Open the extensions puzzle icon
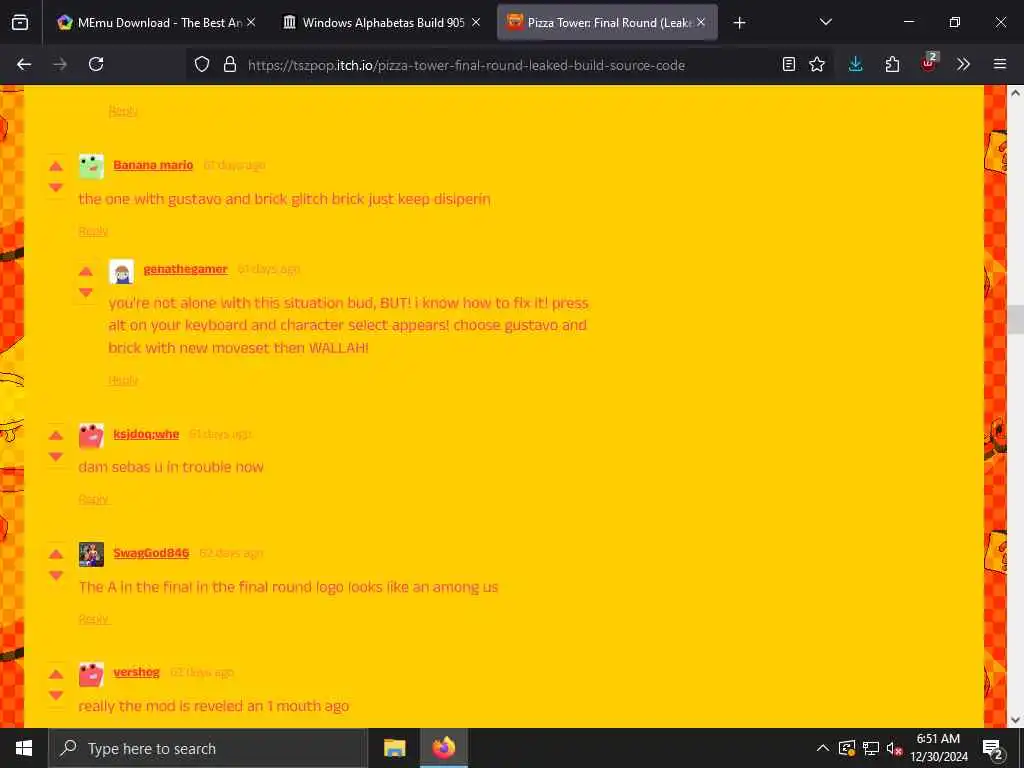Image resolution: width=1024 pixels, height=768 pixels. pyautogui.click(x=892, y=65)
